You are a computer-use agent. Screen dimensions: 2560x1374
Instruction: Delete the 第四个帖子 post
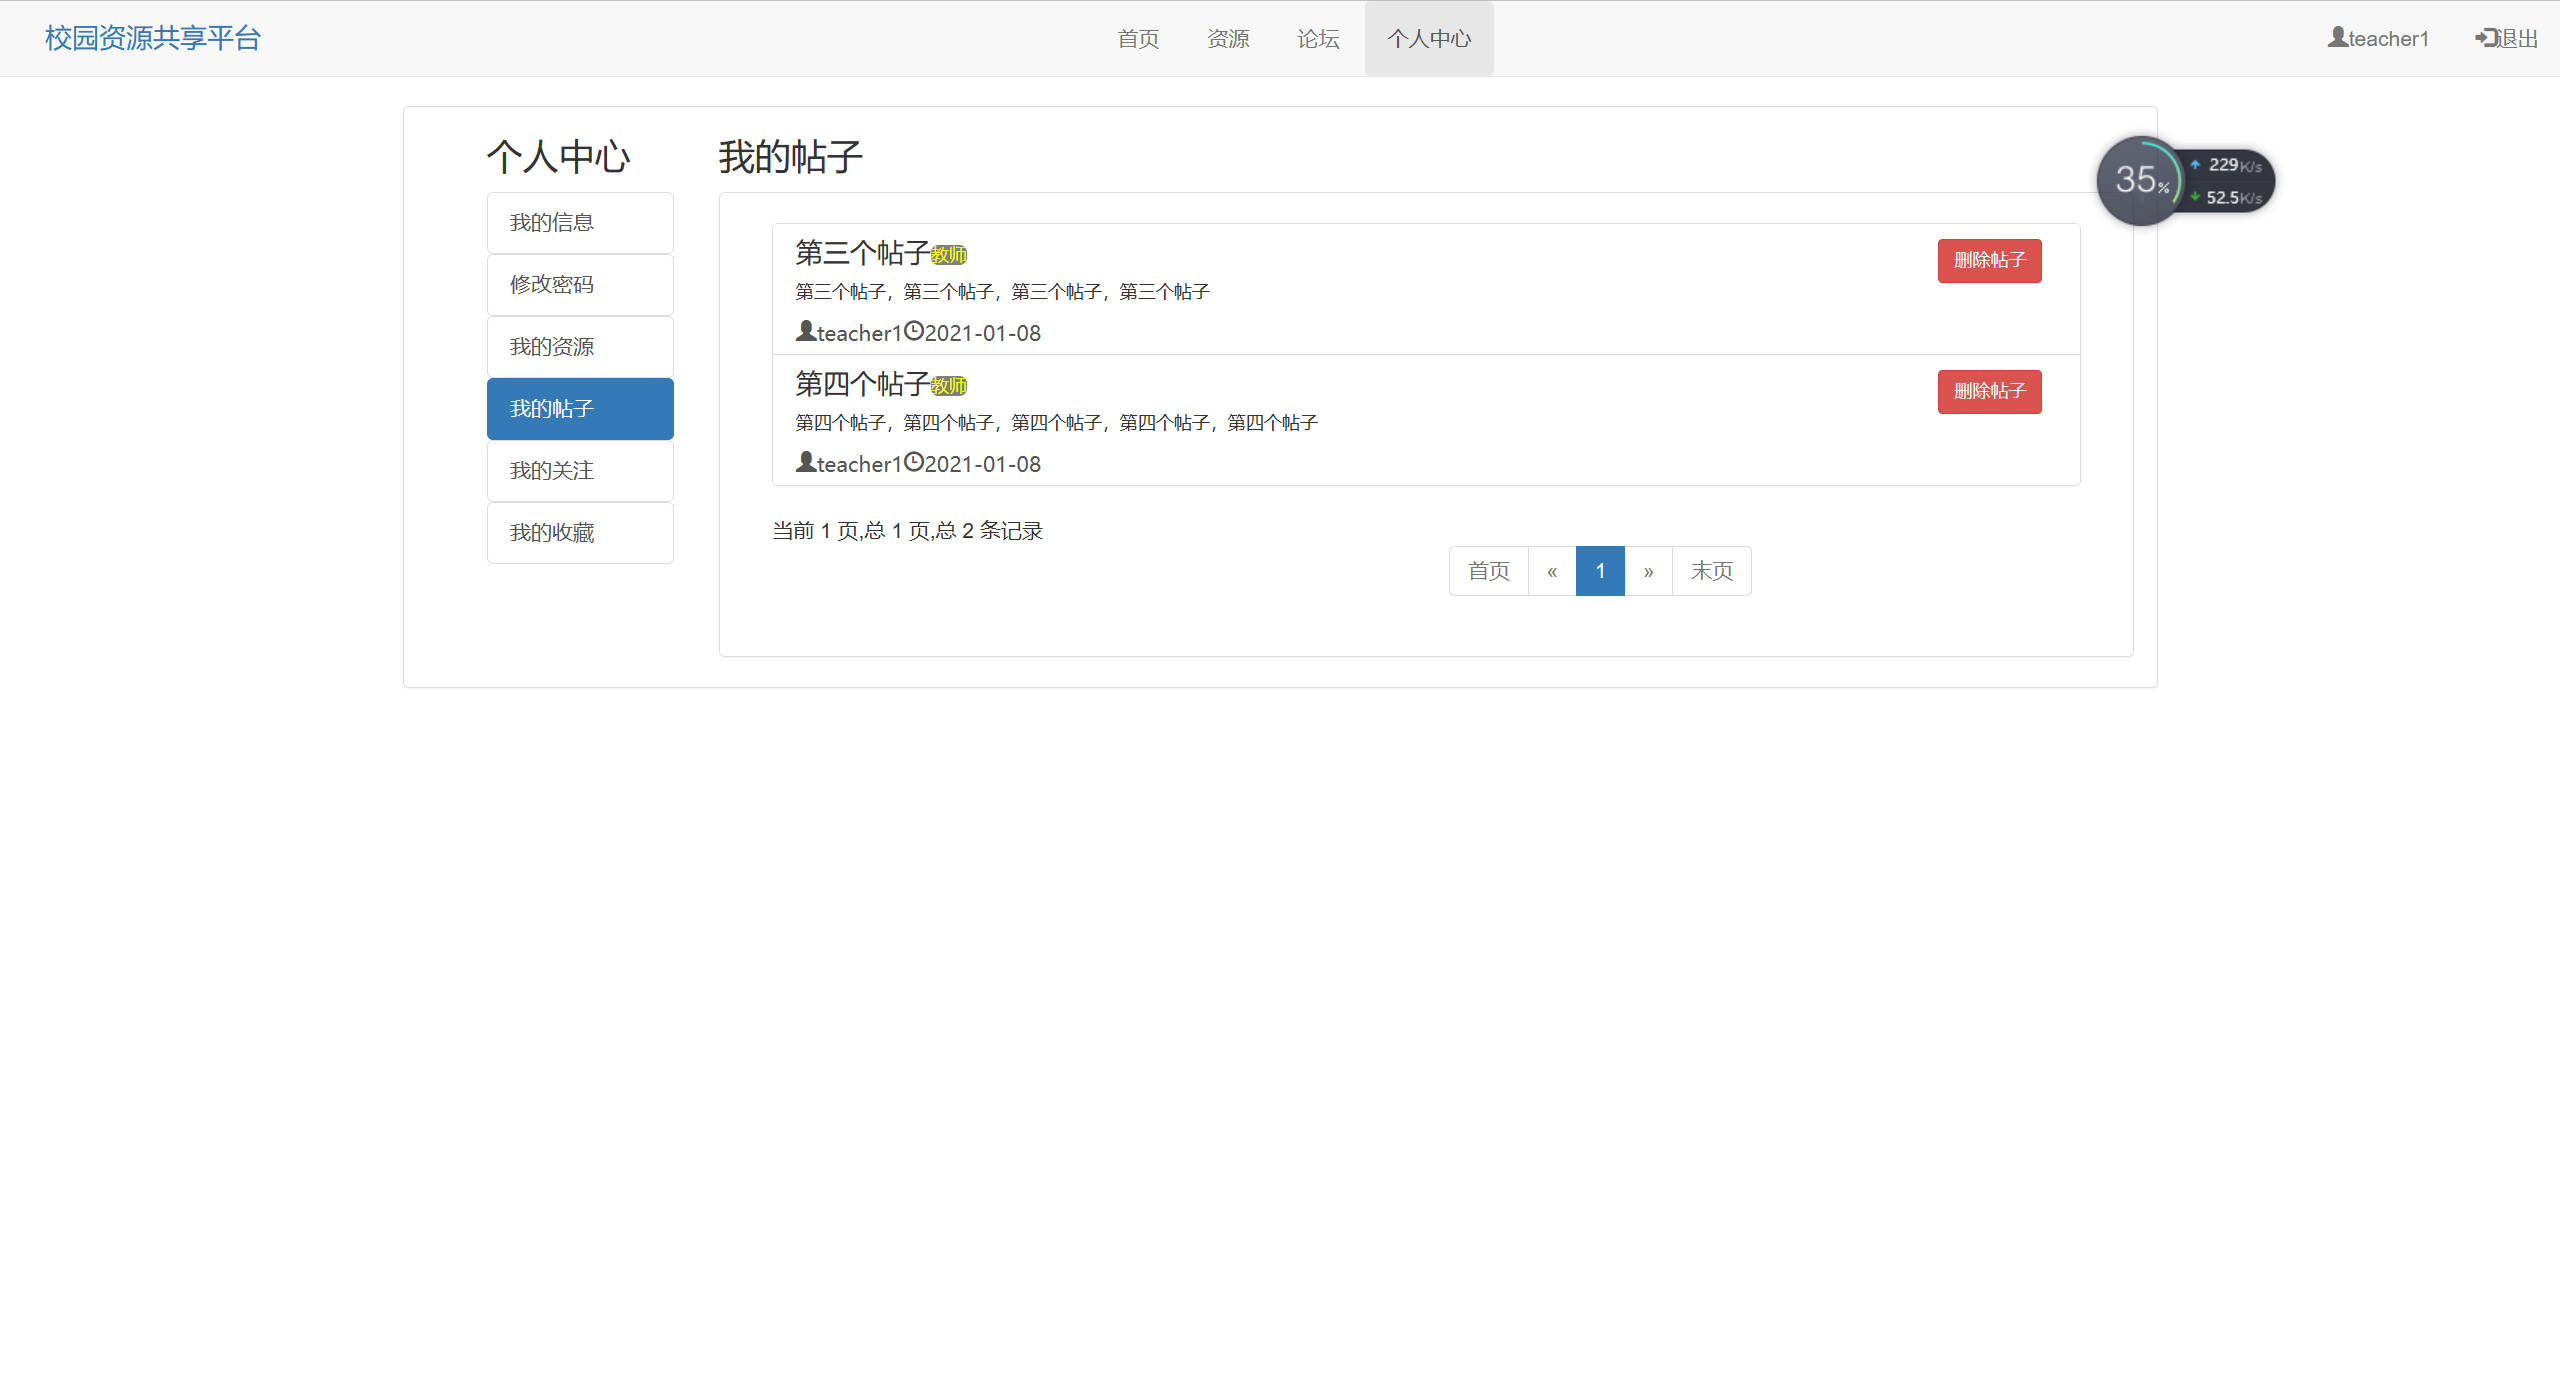(1988, 391)
